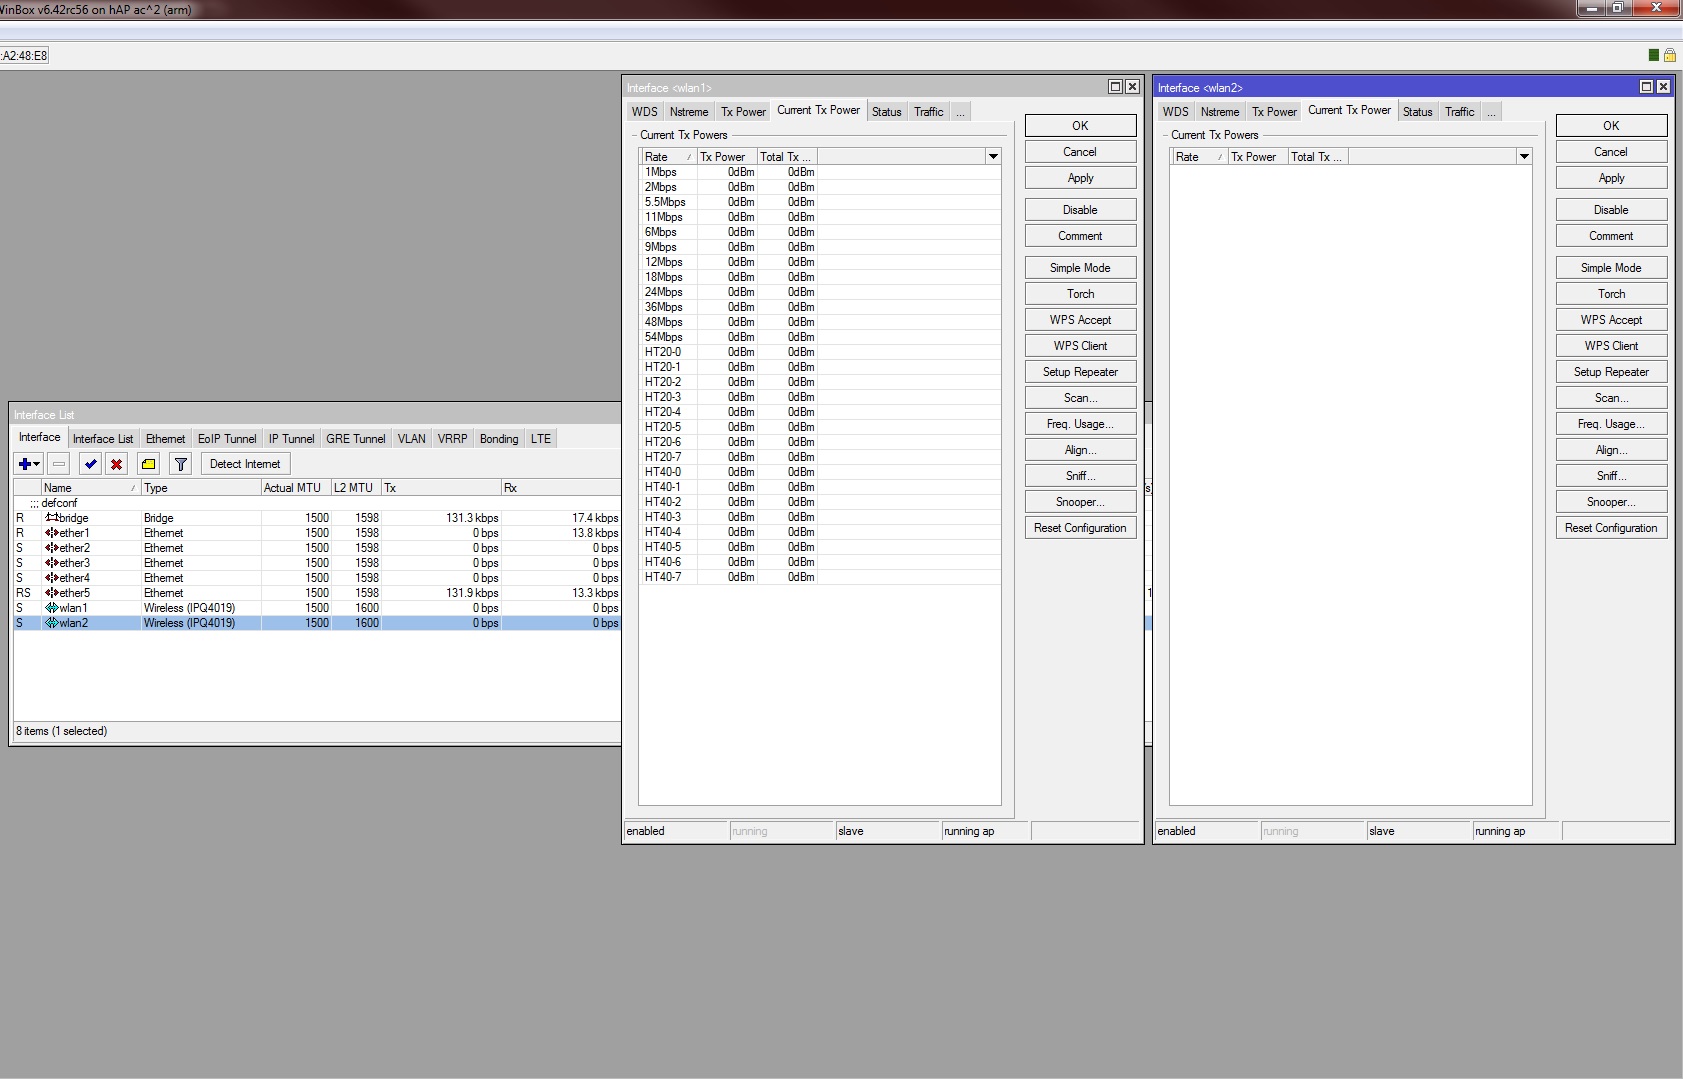The width and height of the screenshot is (1683, 1079).
Task: Open the Tx Power tab in wlan2 window
Action: [1274, 112]
